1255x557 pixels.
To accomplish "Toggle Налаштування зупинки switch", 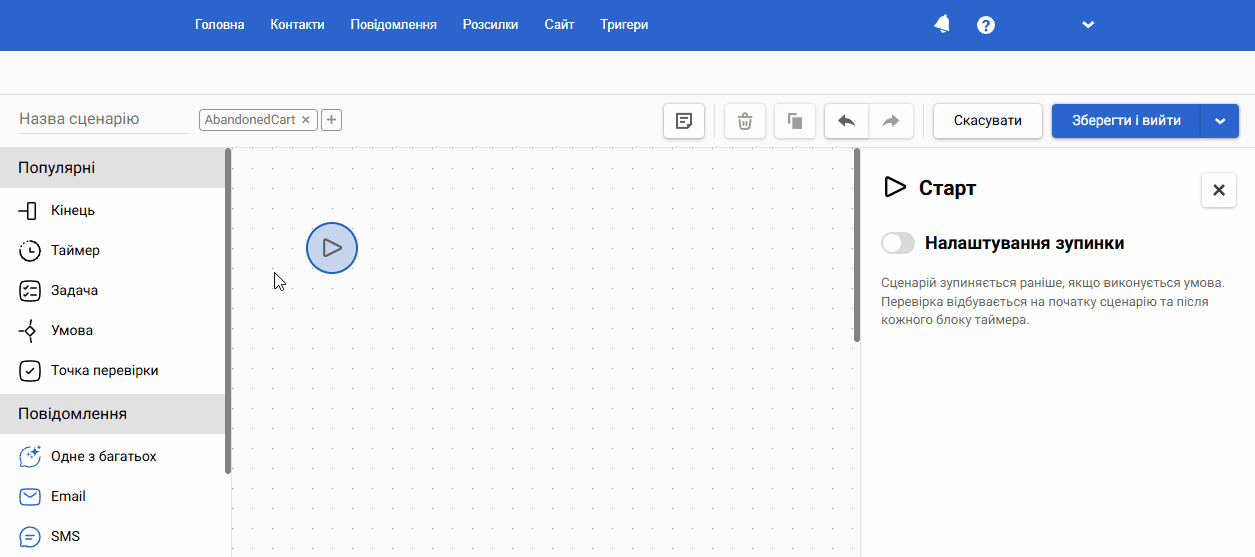I will [x=898, y=243].
